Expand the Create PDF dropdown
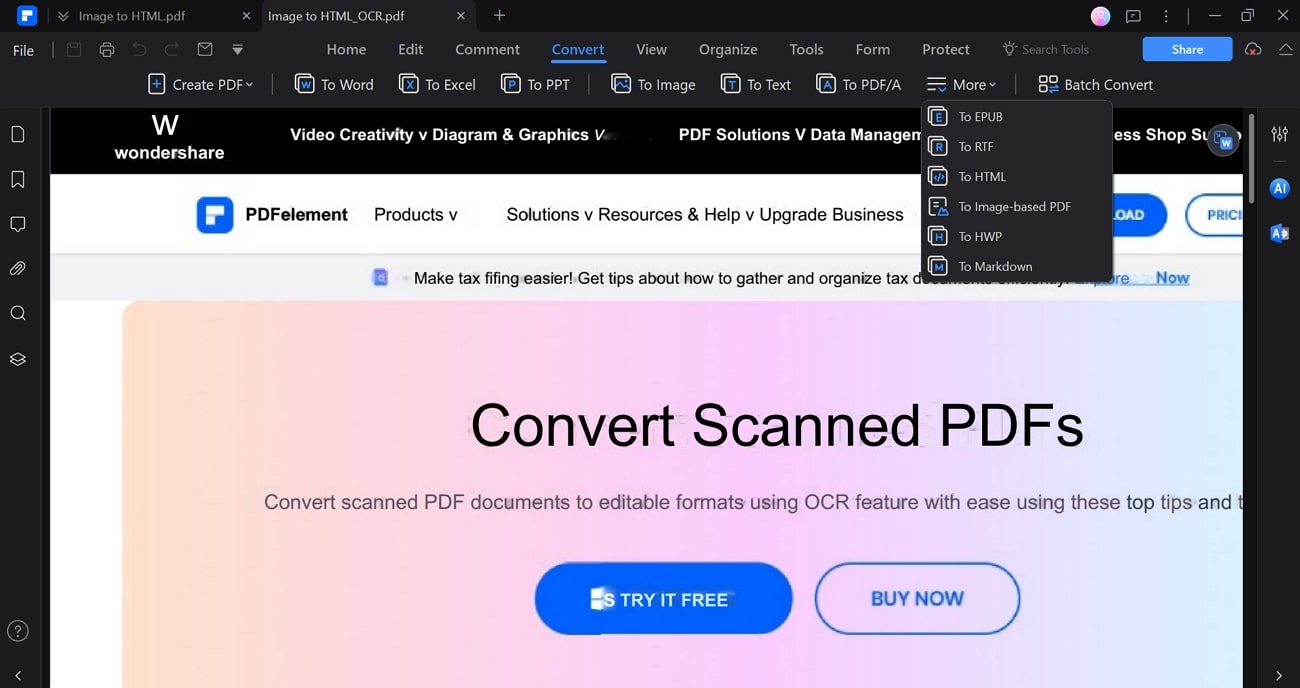Viewport: 1300px width, 688px height. 200,85
